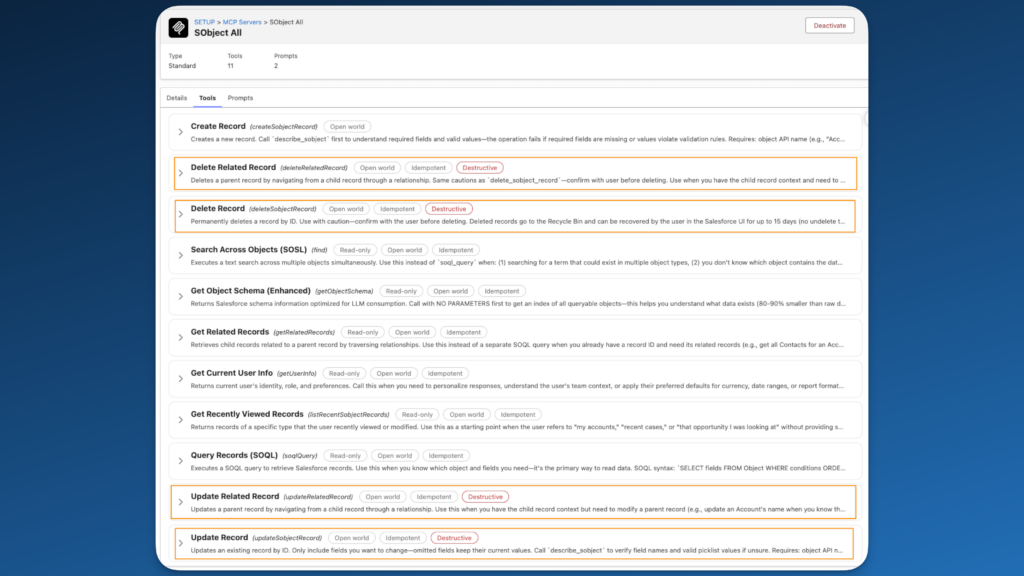The image size is (1024, 576).
Task: Click Destructive badge on Update Record
Action: [x=454, y=538]
